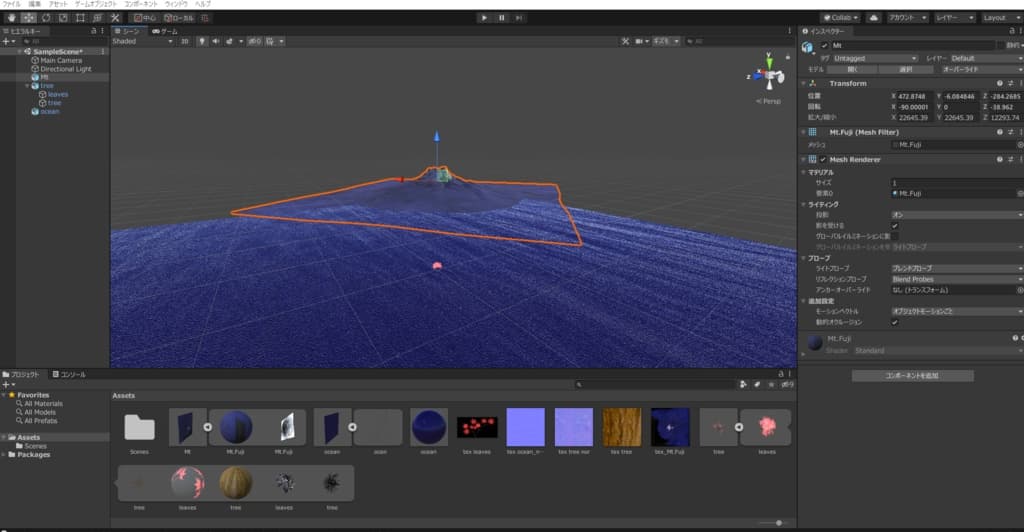1024x532 pixels.
Task: Select the Rect Transform tool
Action: pos(80,18)
